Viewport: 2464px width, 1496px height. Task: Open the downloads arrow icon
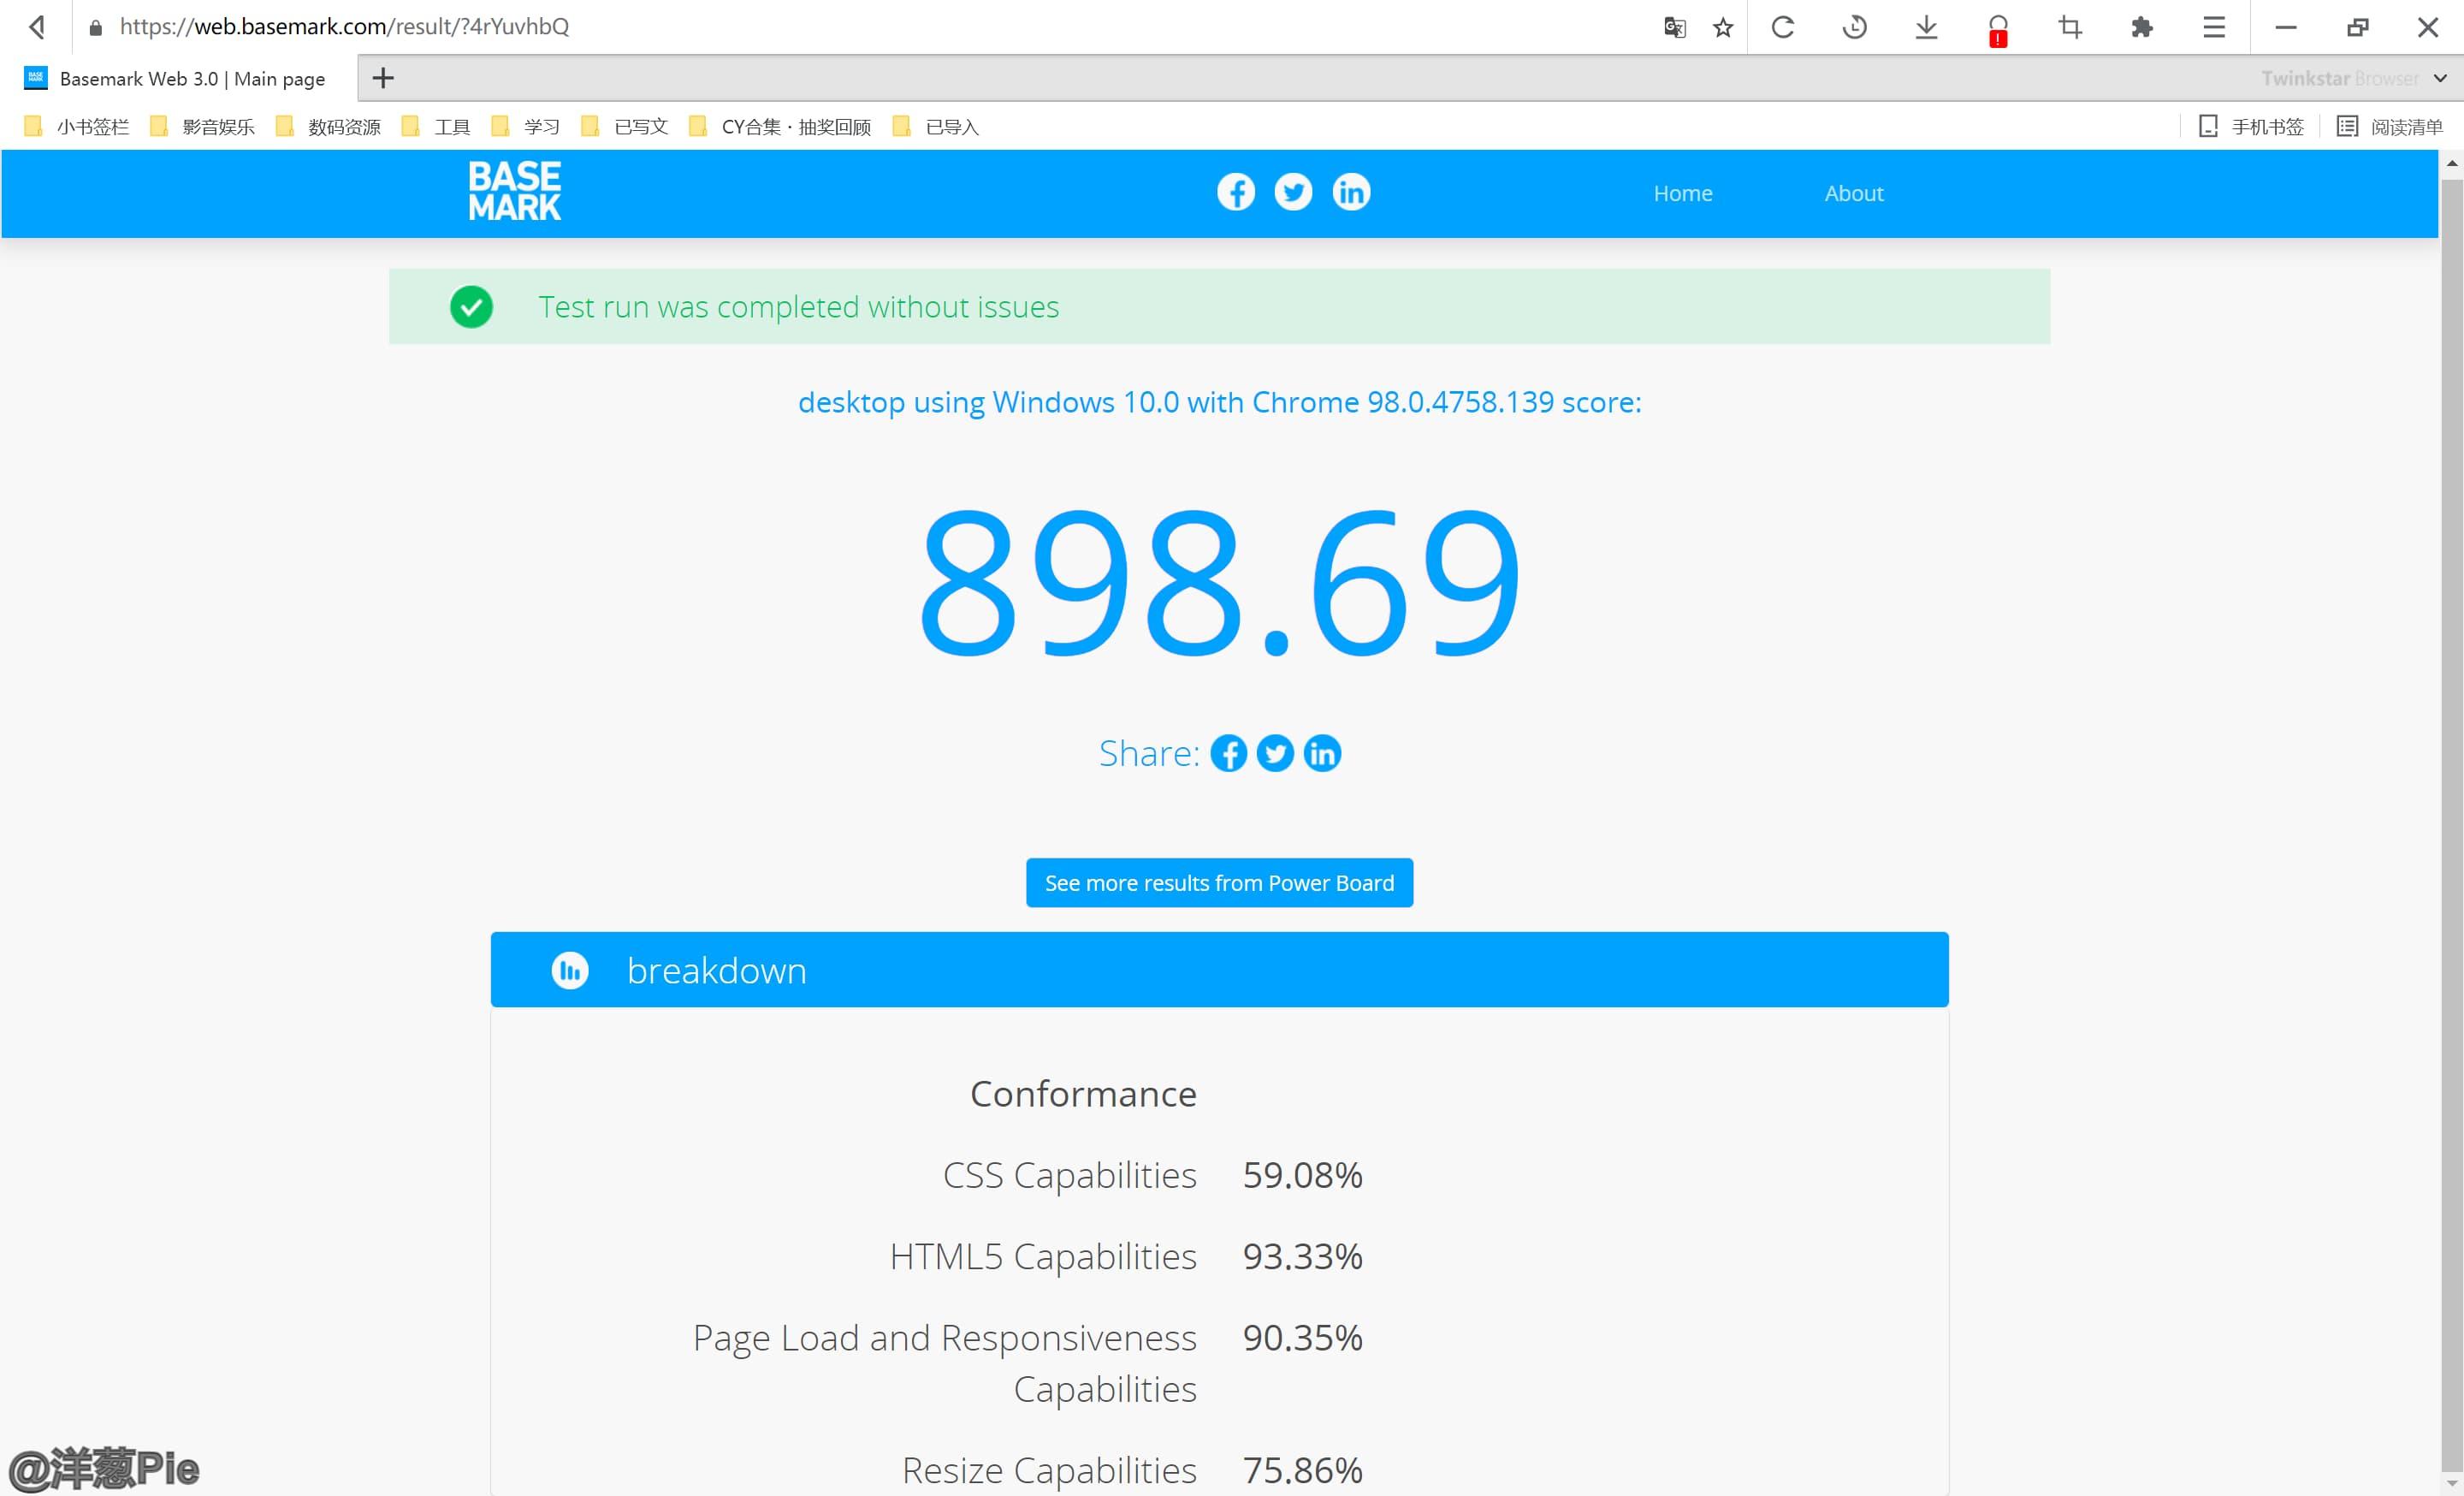(x=1926, y=27)
